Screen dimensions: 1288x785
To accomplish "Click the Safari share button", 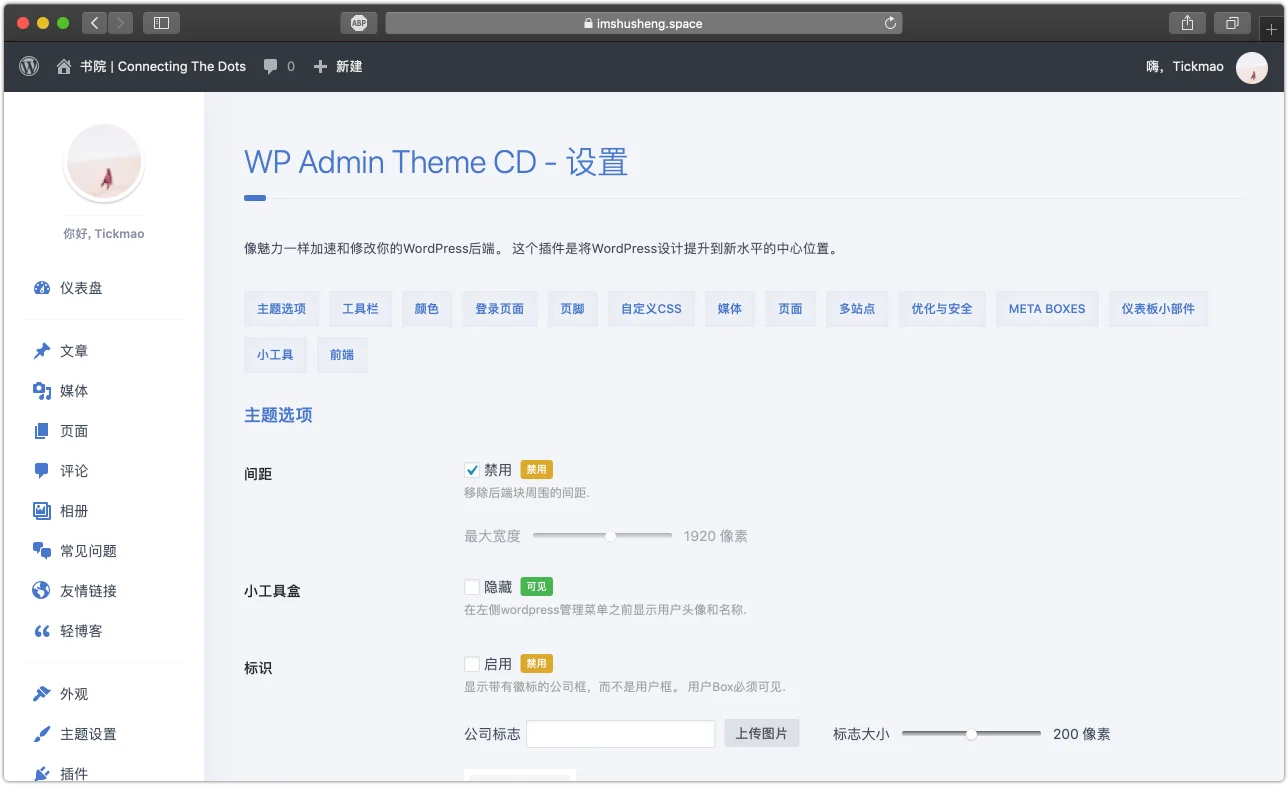I will (x=1188, y=23).
